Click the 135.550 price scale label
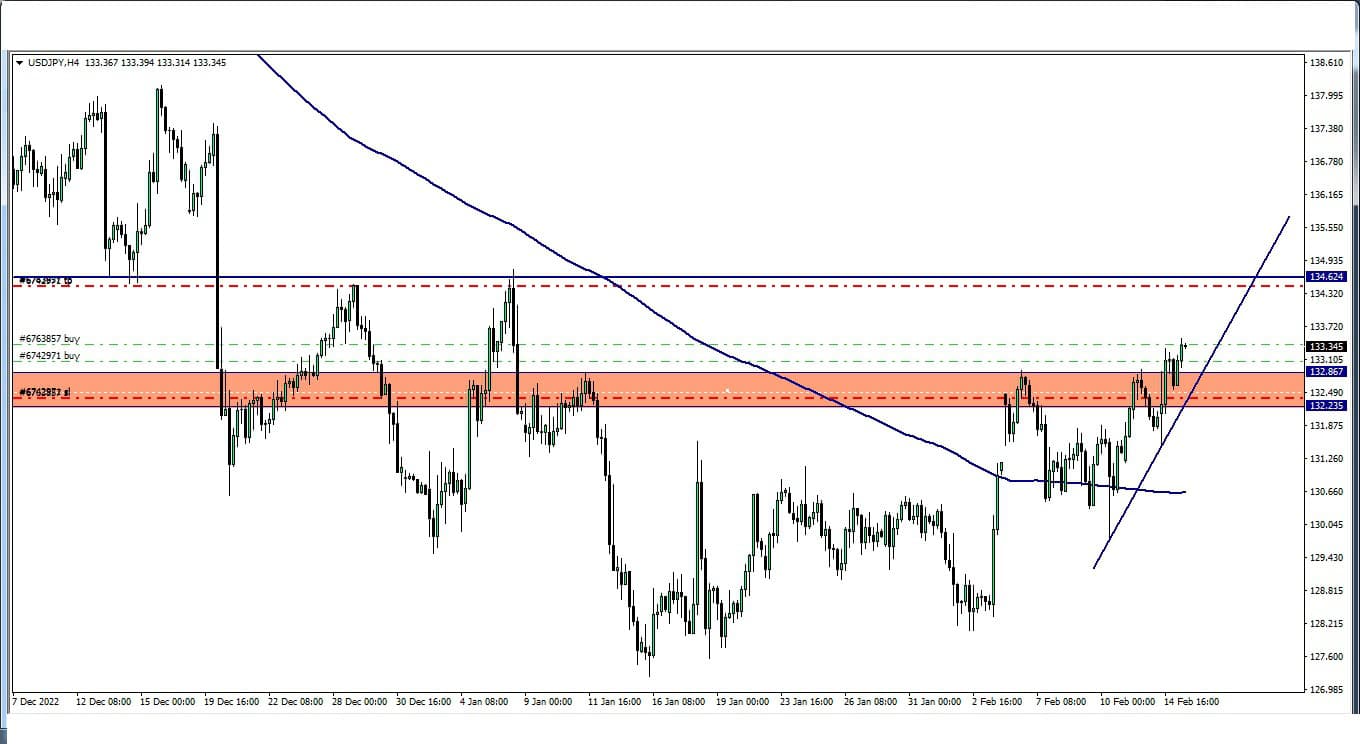This screenshot has height=744, width=1360. 1326,227
